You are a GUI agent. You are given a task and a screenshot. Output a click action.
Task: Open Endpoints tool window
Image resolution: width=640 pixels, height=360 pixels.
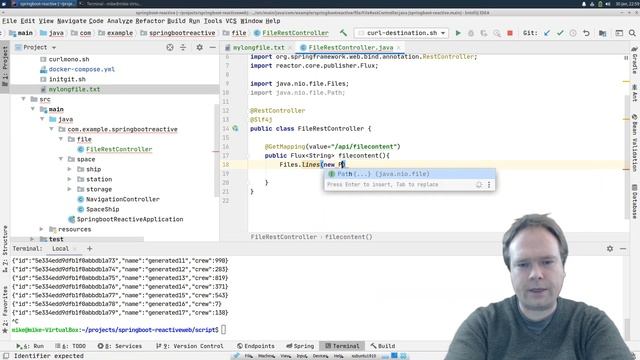256,346
